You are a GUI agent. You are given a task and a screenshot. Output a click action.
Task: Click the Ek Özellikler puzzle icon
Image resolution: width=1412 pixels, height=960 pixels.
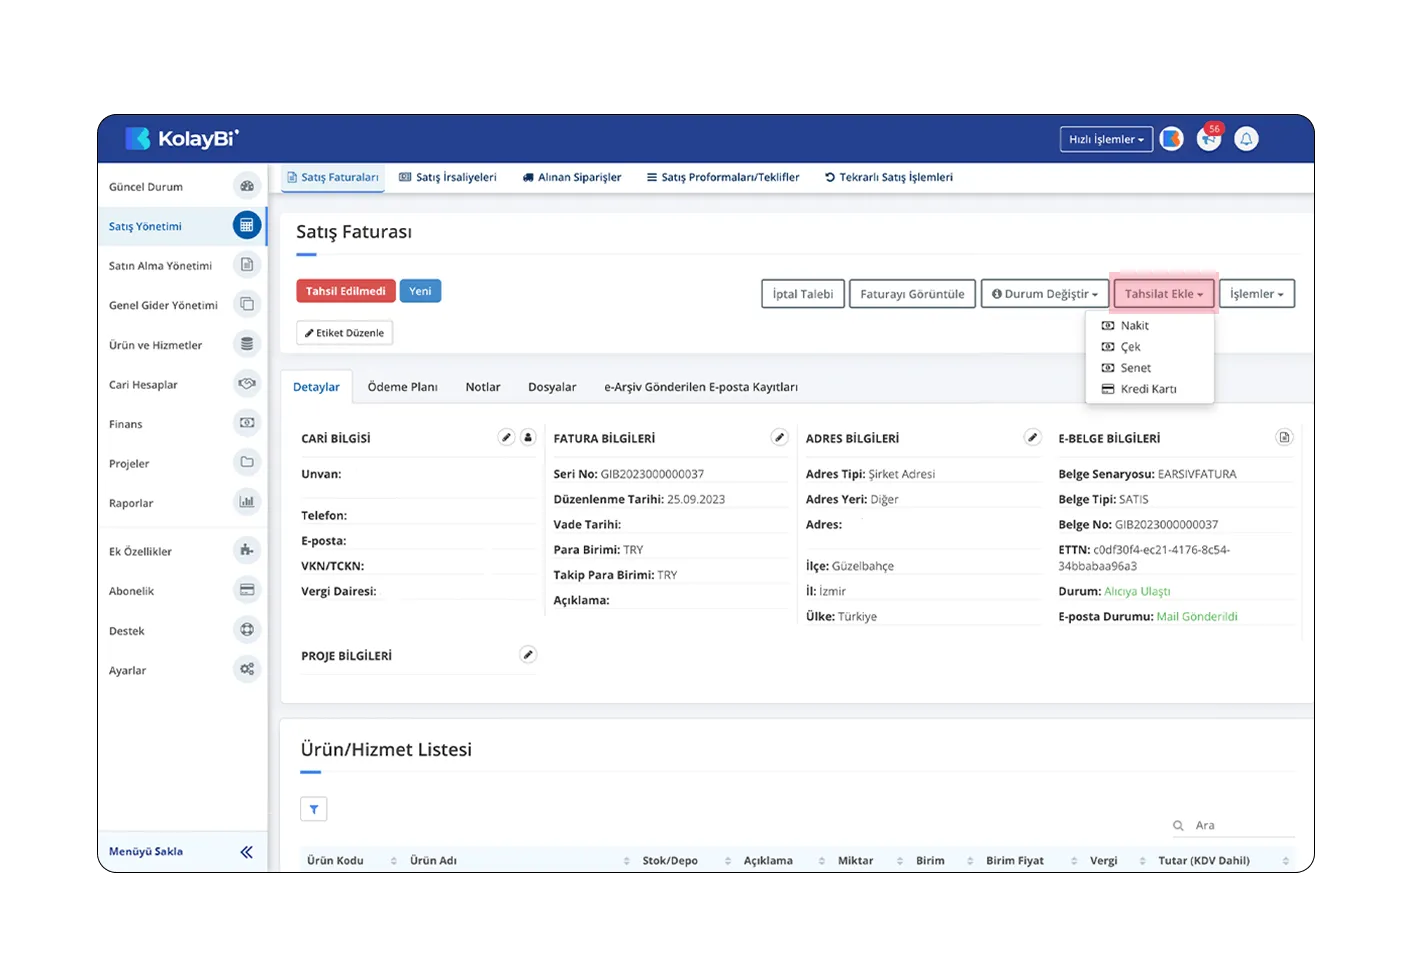tap(247, 550)
